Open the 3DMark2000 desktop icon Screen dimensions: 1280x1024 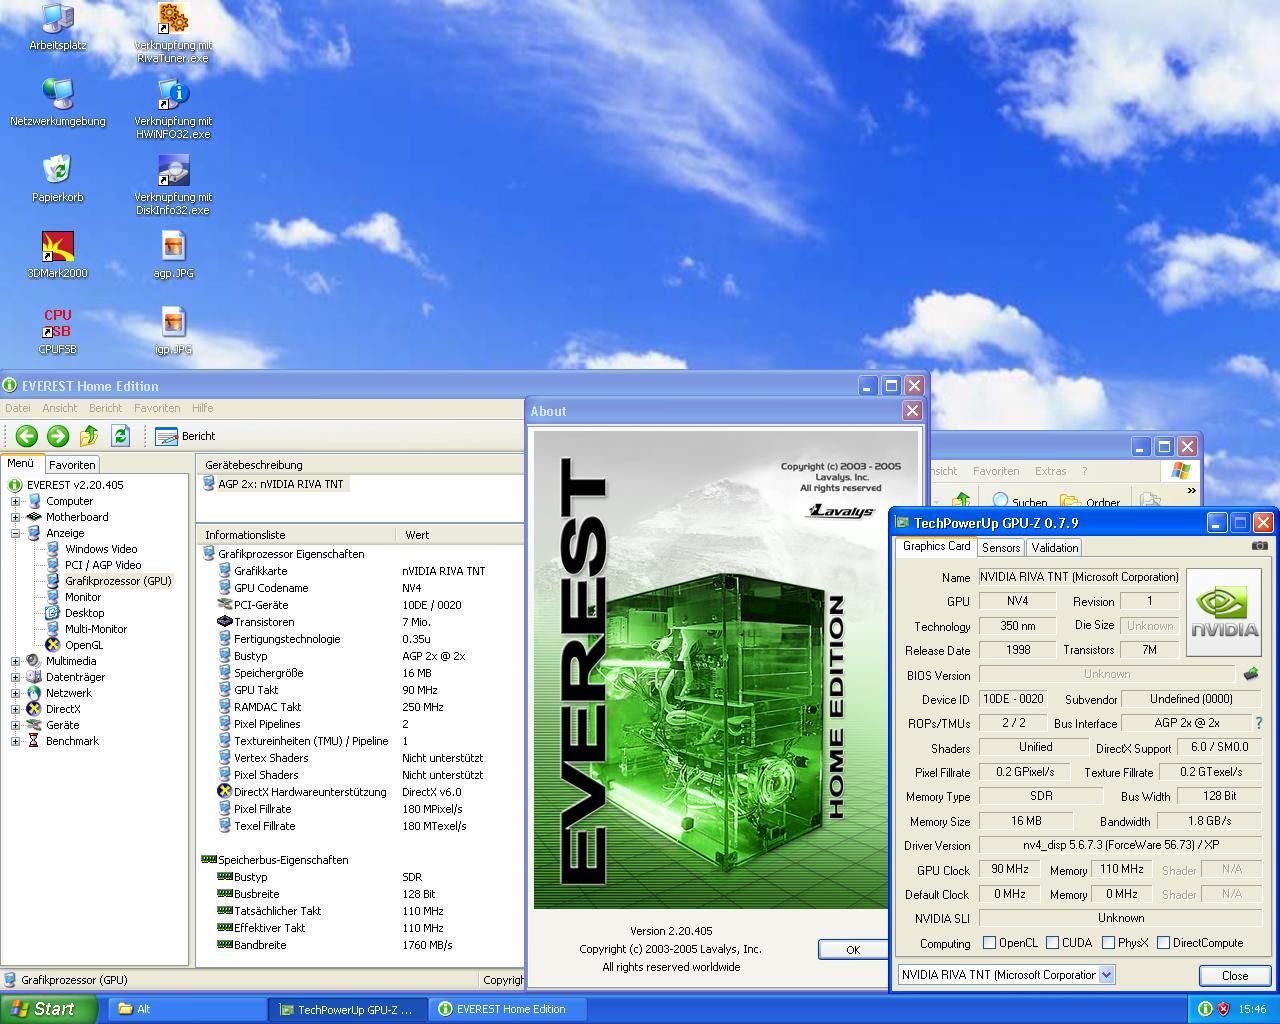(58, 255)
